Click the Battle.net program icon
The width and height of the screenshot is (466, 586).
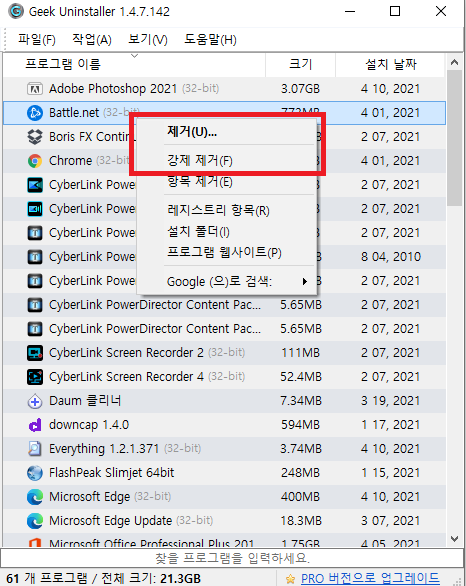click(x=35, y=113)
